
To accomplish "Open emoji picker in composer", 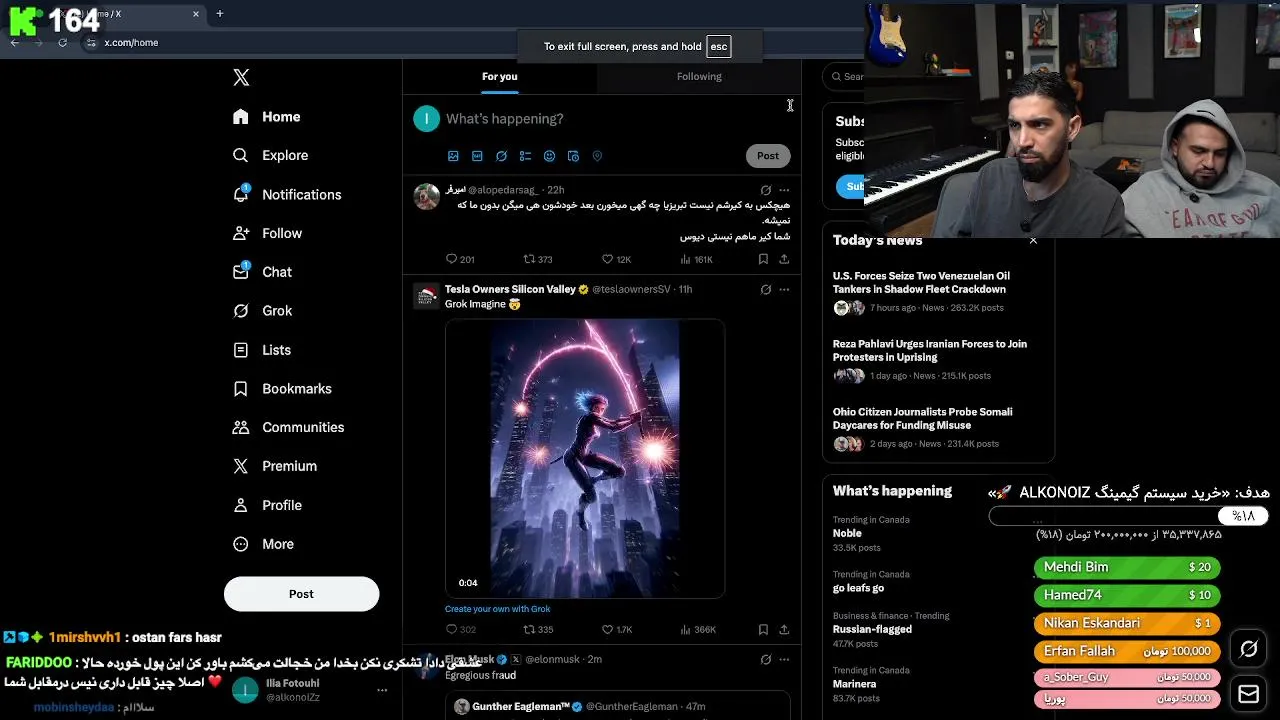I will (549, 156).
